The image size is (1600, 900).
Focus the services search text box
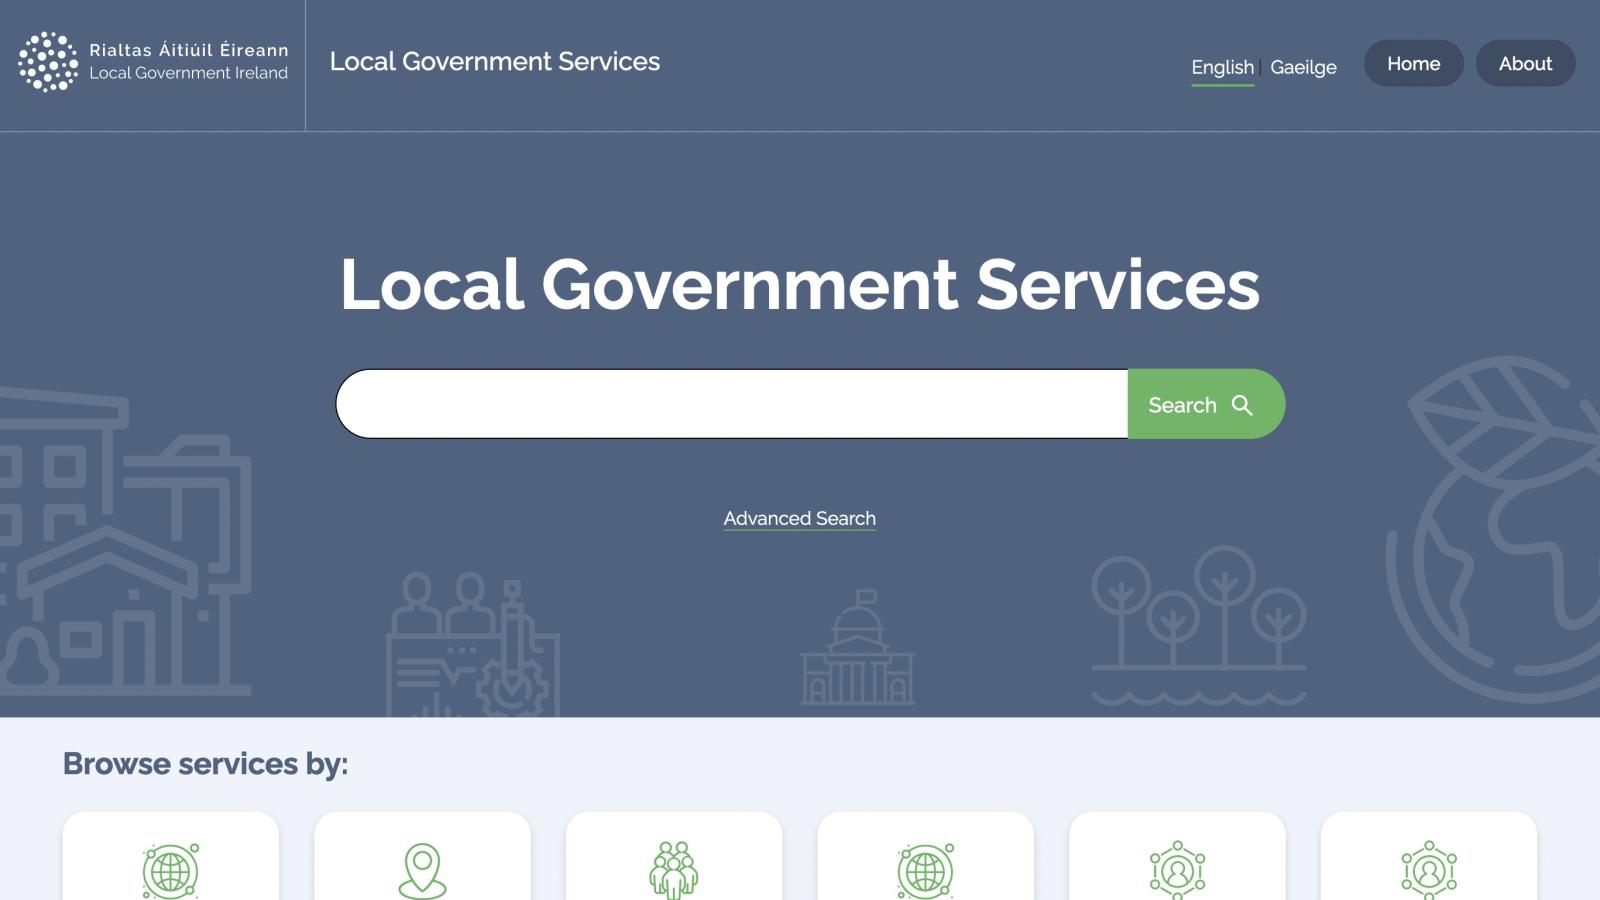[732, 404]
